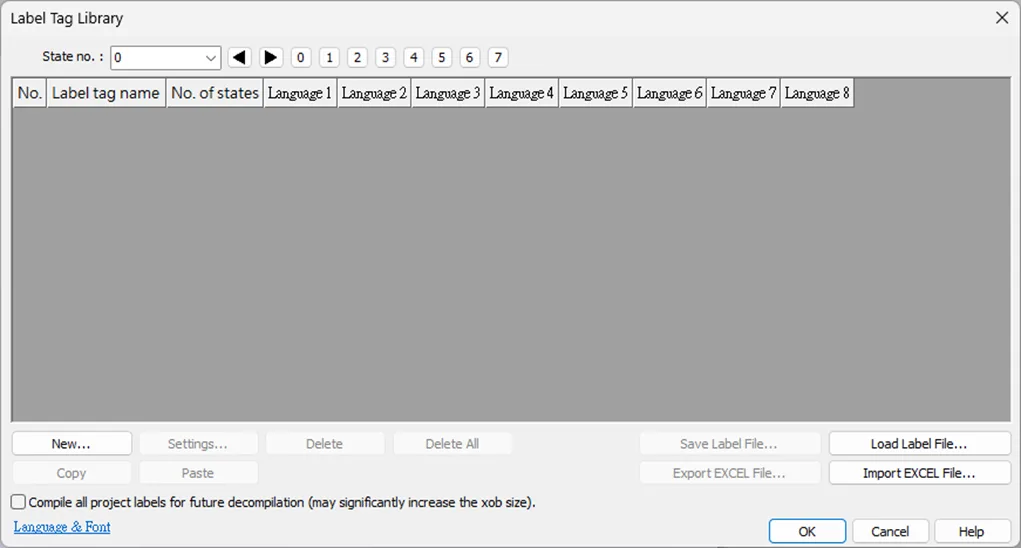The height and width of the screenshot is (548, 1021).
Task: Select state number 7 button
Action: [x=498, y=57]
